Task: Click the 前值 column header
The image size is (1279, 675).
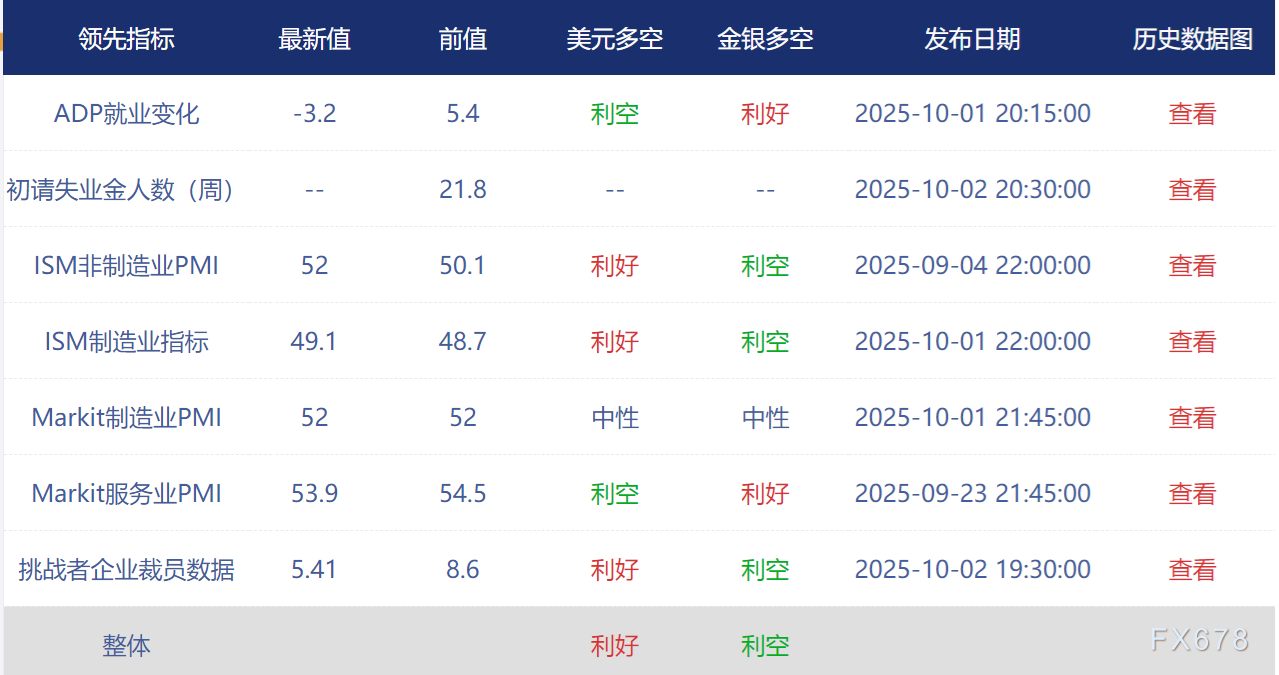Action: coord(463,39)
